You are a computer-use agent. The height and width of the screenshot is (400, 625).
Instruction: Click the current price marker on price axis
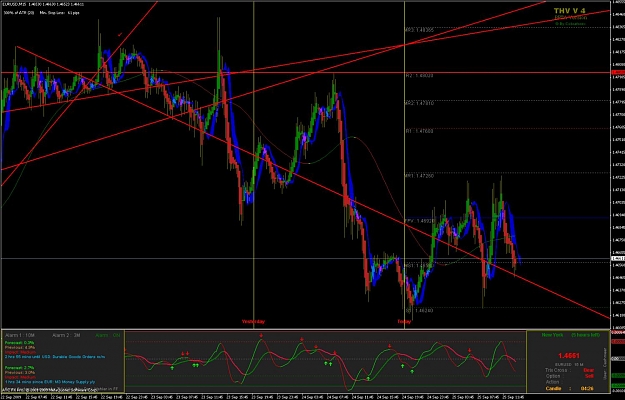[617, 259]
